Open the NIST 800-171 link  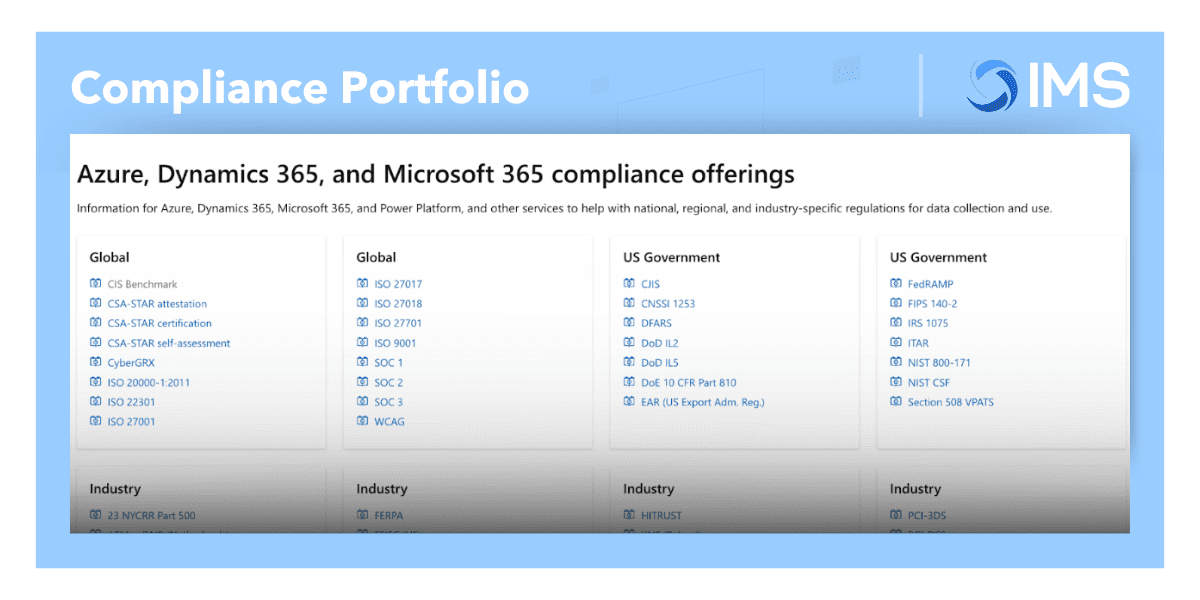[939, 363]
